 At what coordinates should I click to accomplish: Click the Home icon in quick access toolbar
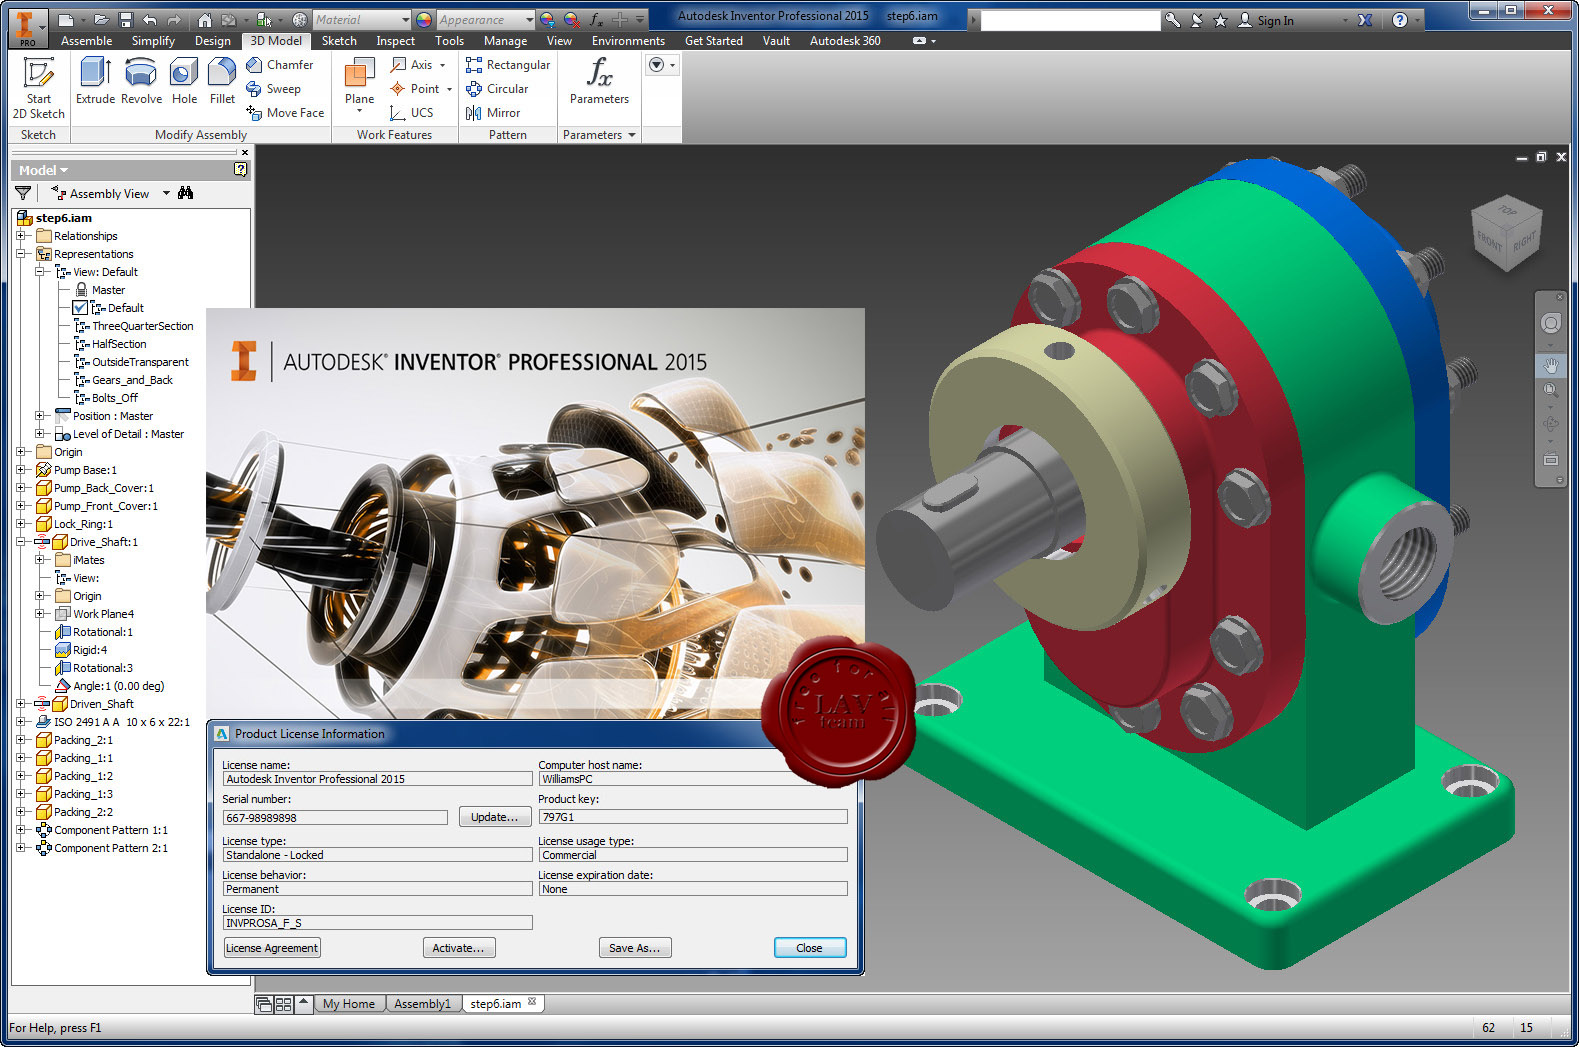tap(204, 20)
